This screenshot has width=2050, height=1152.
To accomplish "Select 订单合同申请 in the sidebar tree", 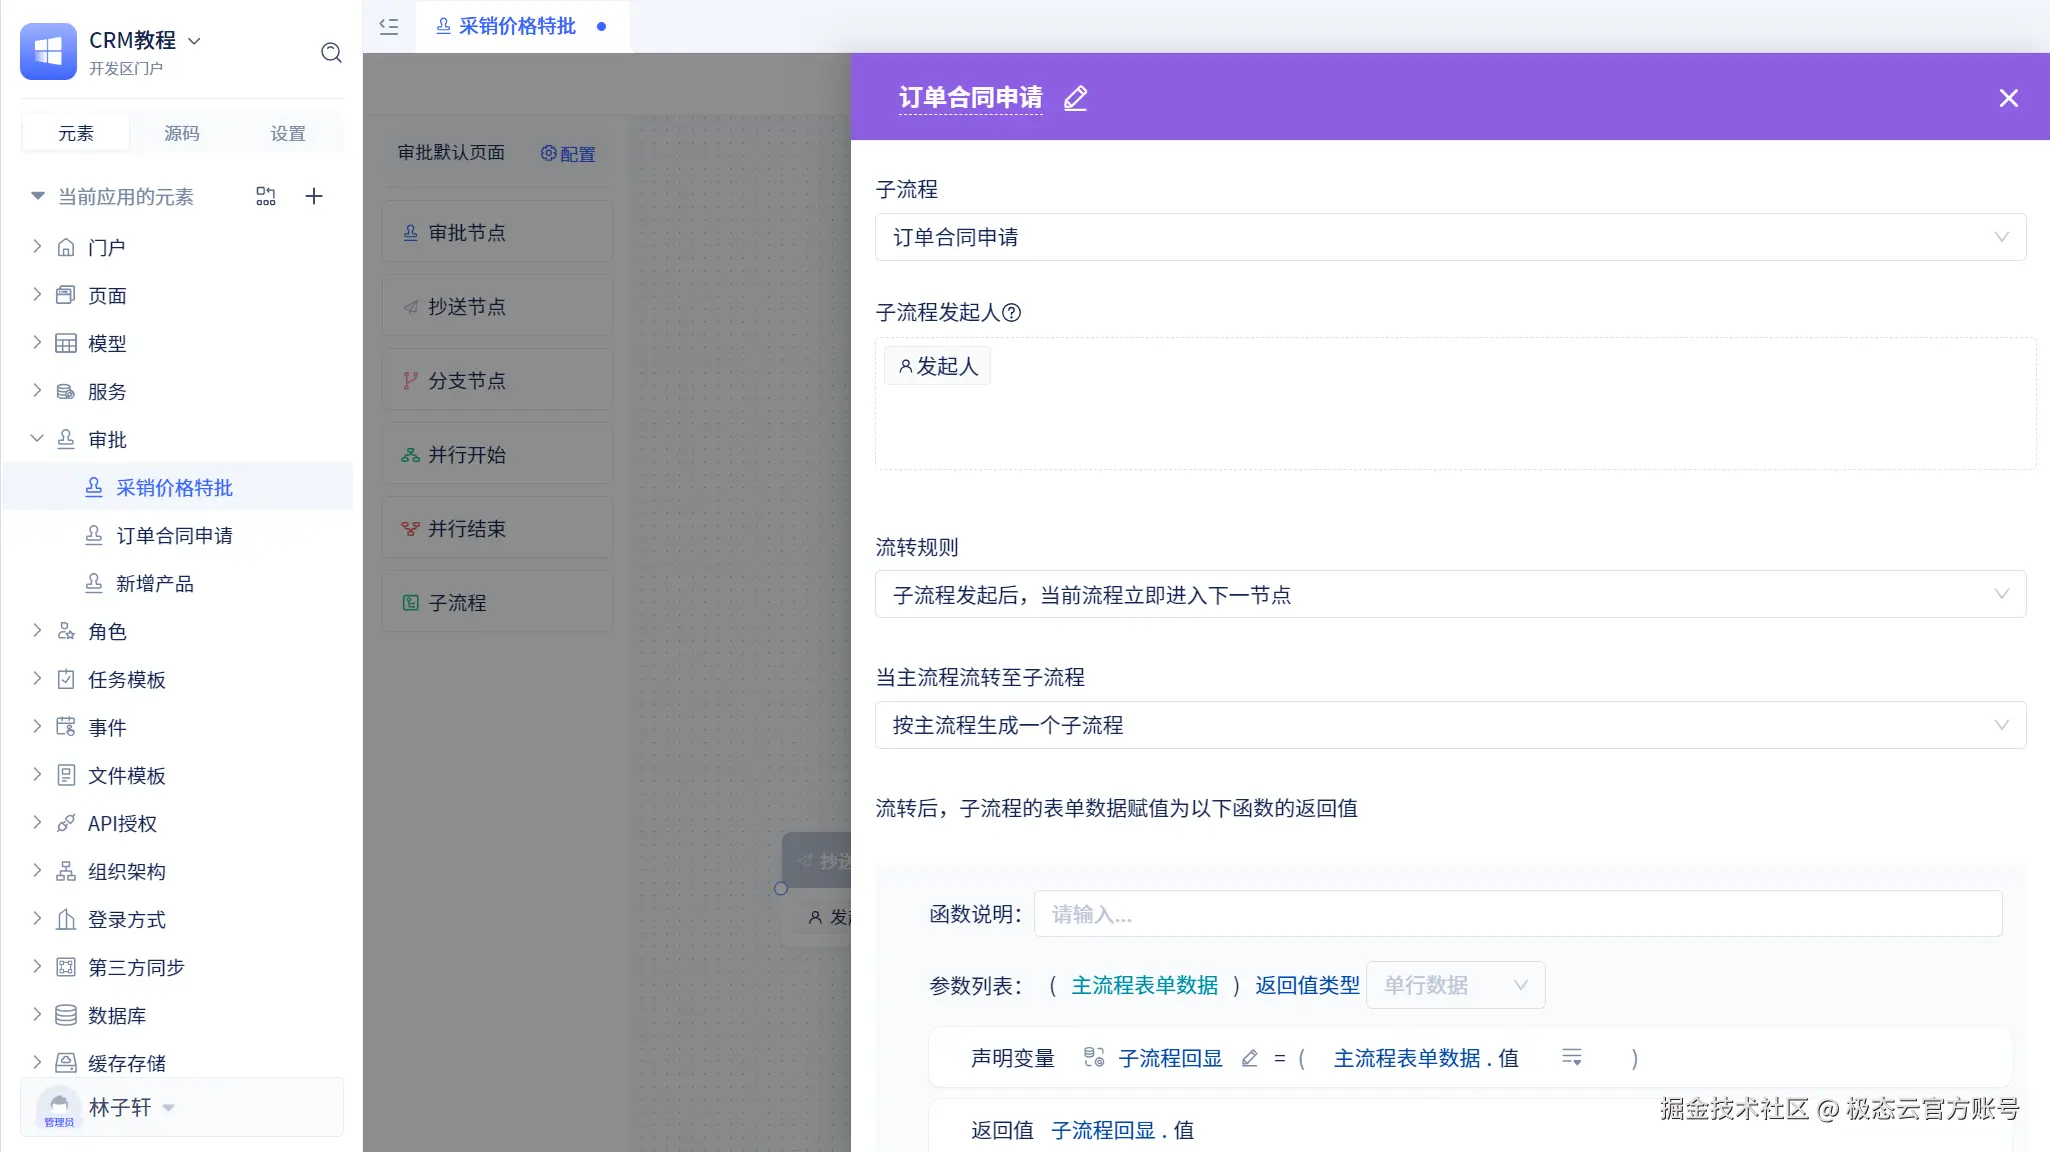I will (x=174, y=536).
